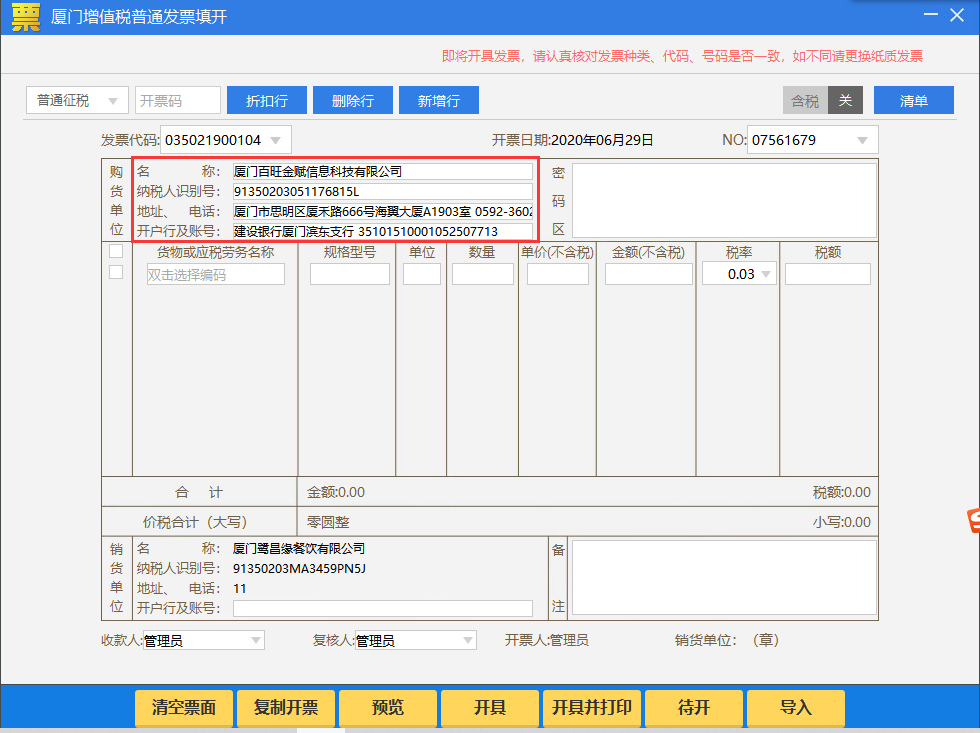The width and height of the screenshot is (980, 733).
Task: Toggle the 含税 switch off/on
Action: tap(822, 100)
